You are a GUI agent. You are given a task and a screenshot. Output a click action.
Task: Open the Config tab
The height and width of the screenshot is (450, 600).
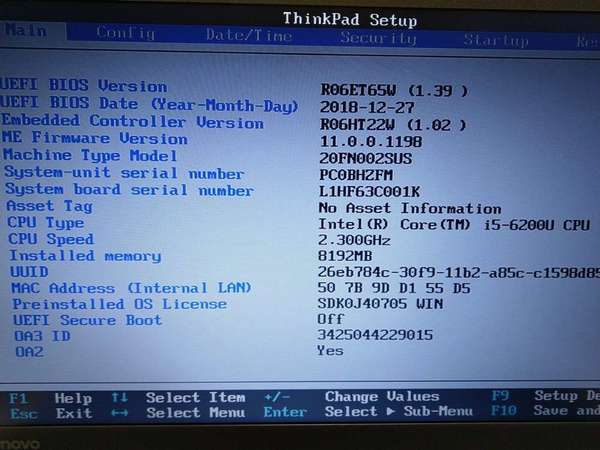click(x=126, y=33)
